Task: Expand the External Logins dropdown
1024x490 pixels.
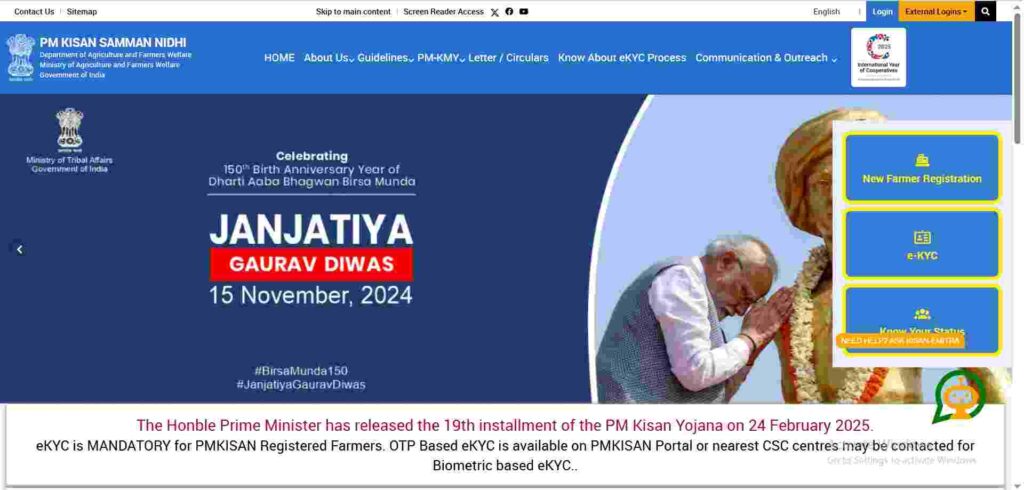Action: point(936,11)
